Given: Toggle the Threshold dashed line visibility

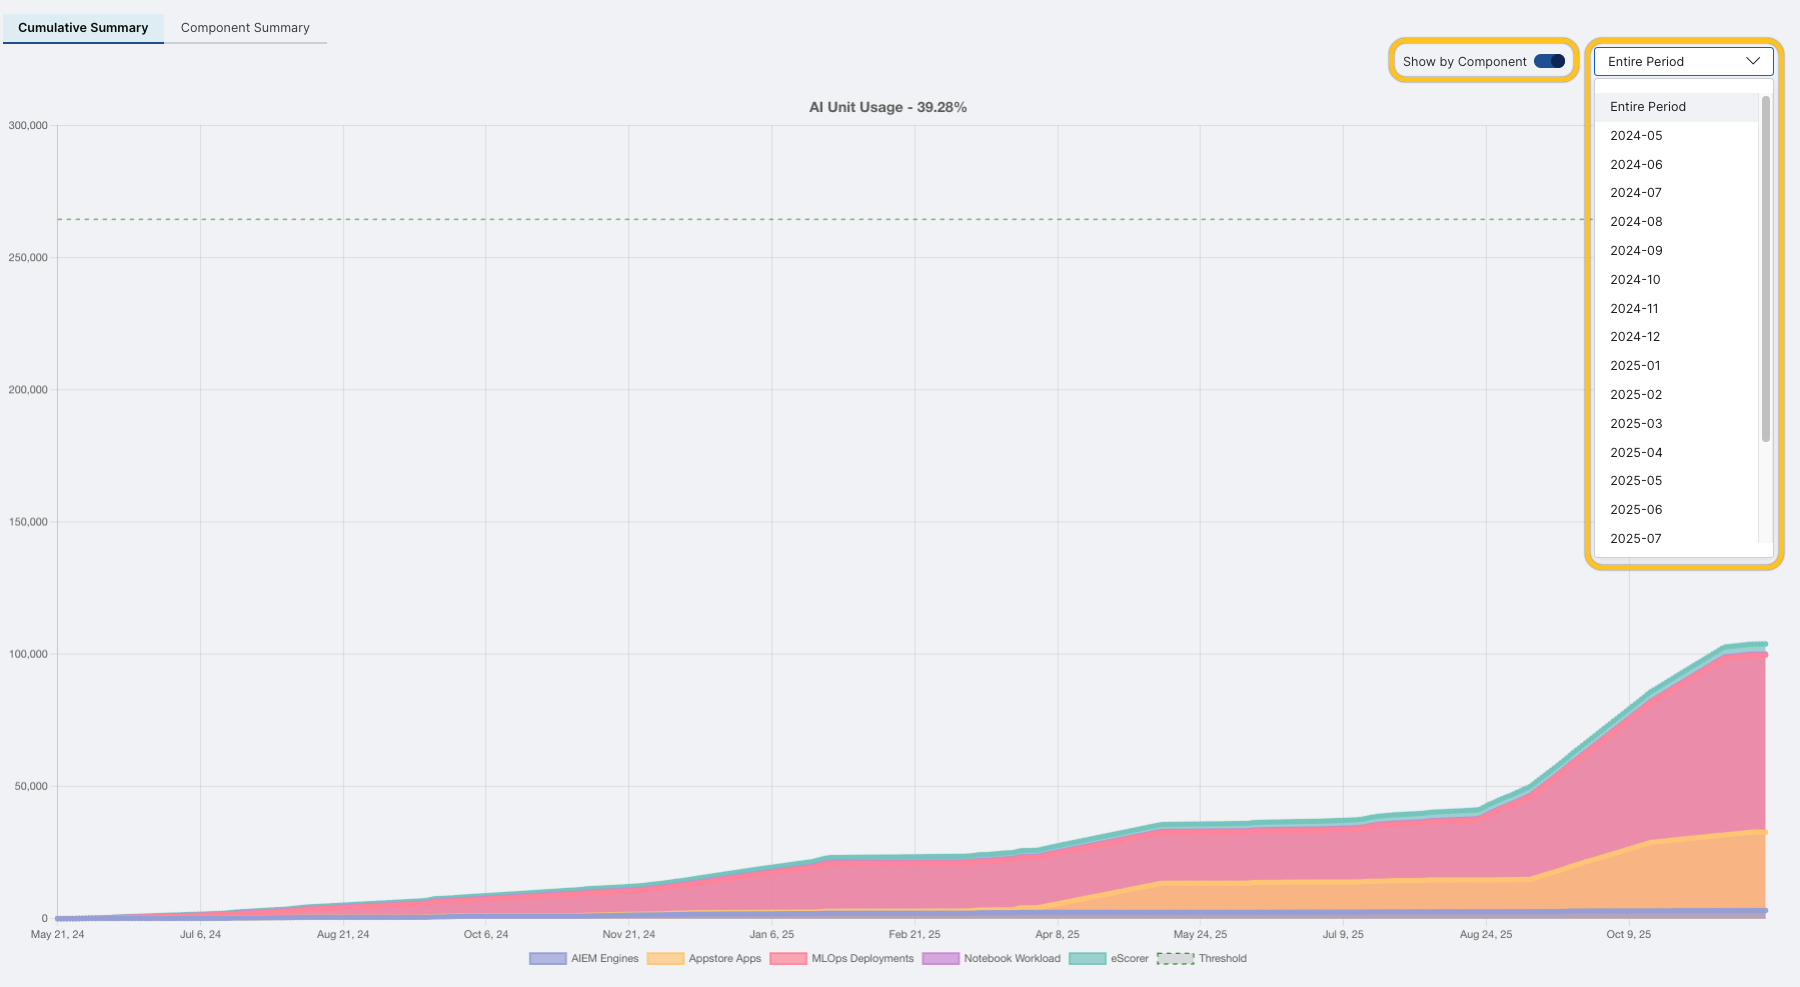Looking at the screenshot, I should [x=1203, y=958].
